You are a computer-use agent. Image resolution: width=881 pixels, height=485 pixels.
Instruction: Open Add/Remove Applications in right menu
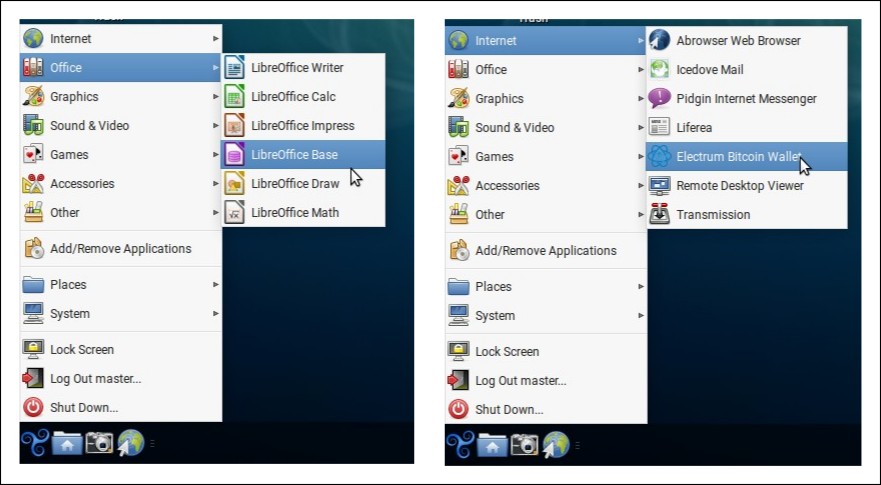click(546, 251)
